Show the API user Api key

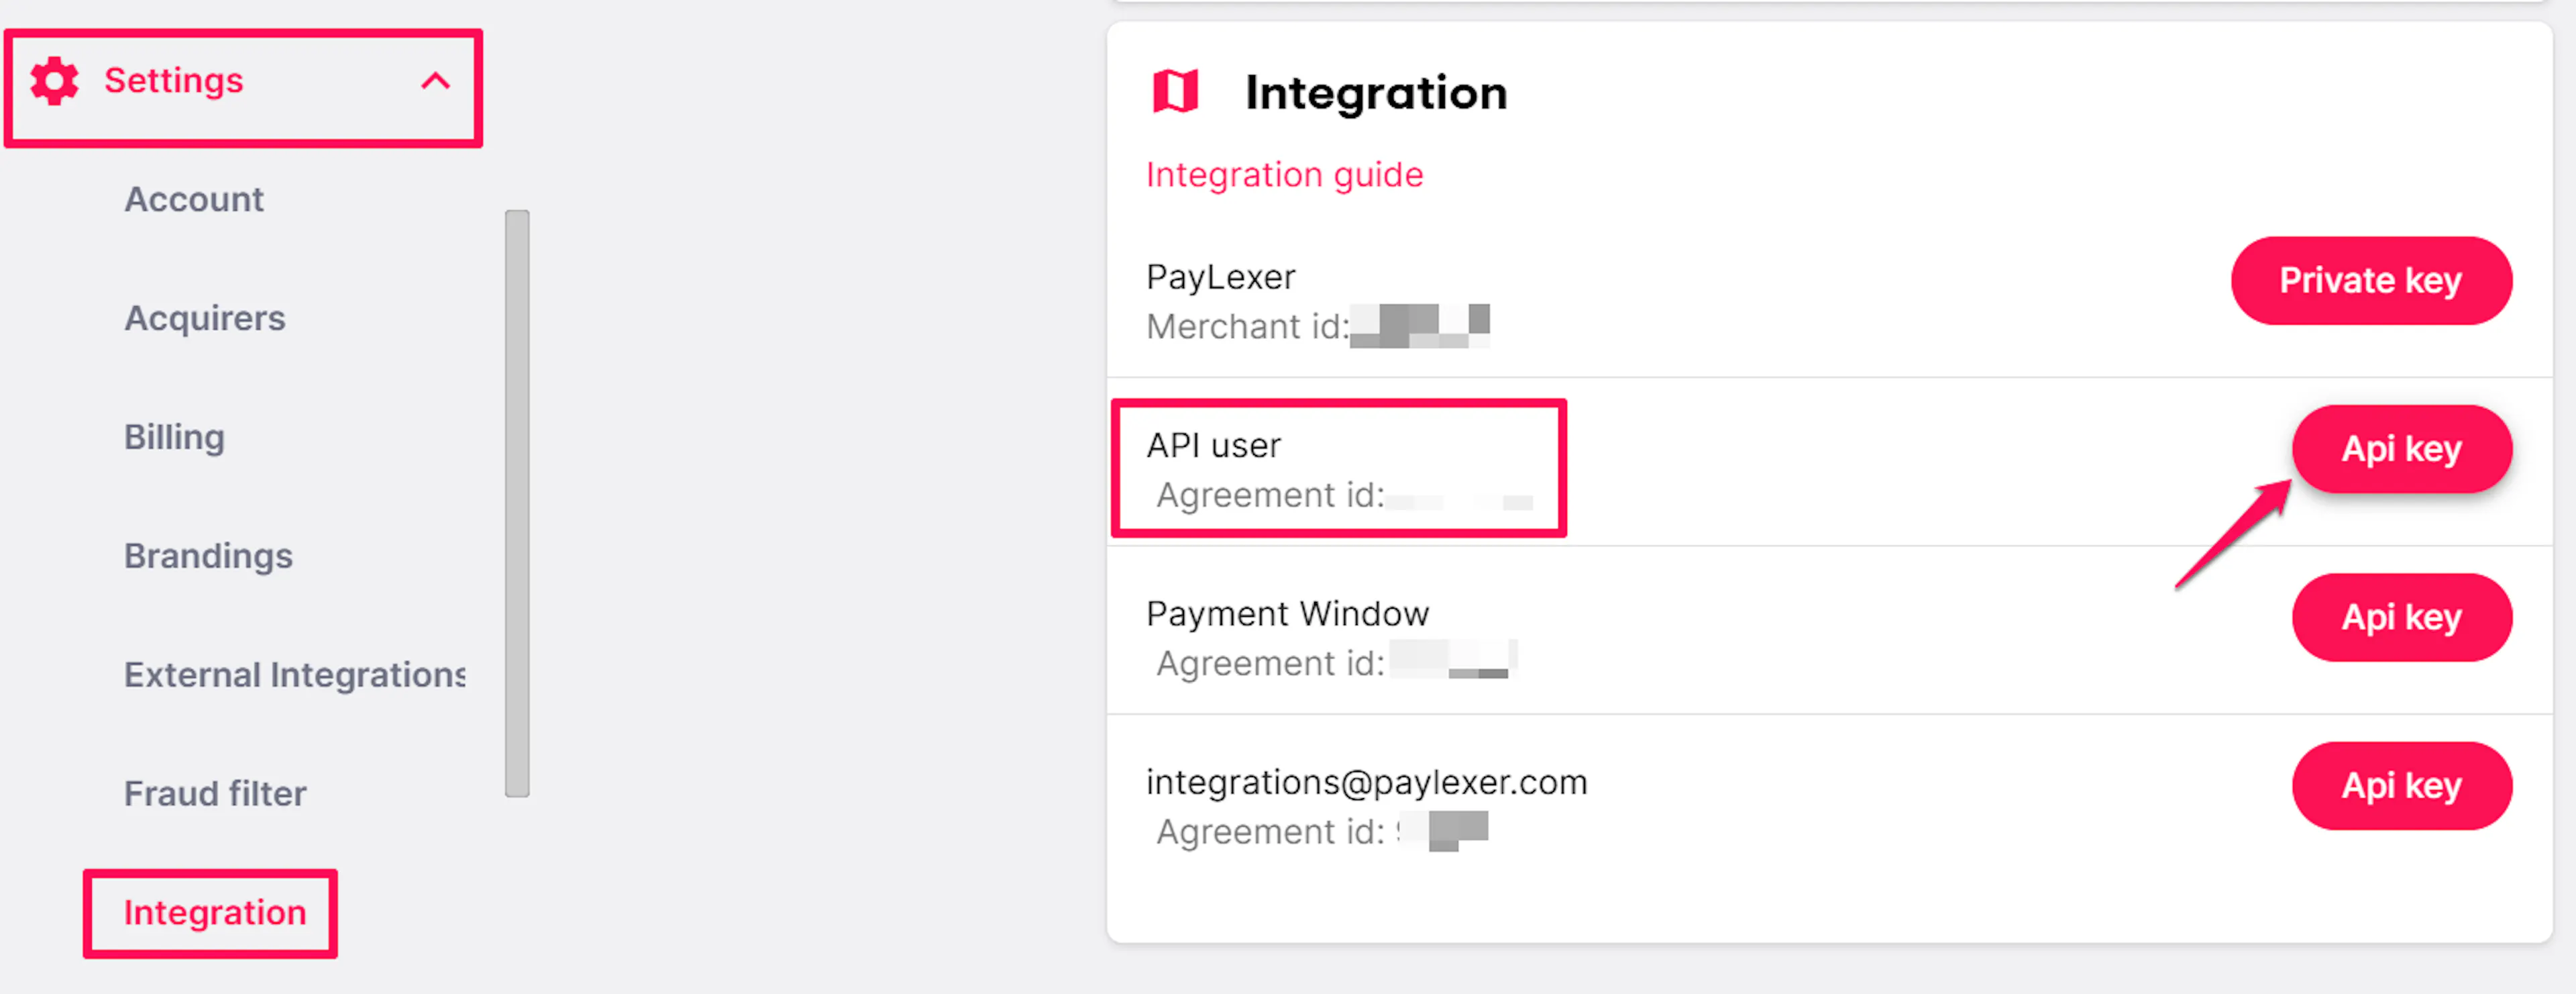tap(2402, 449)
